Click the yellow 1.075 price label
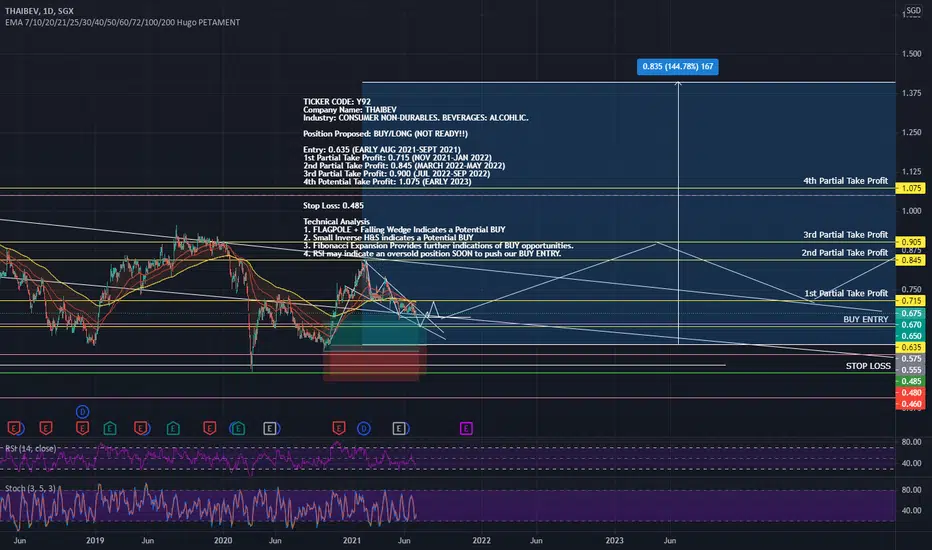This screenshot has height=550, width=932. click(911, 188)
